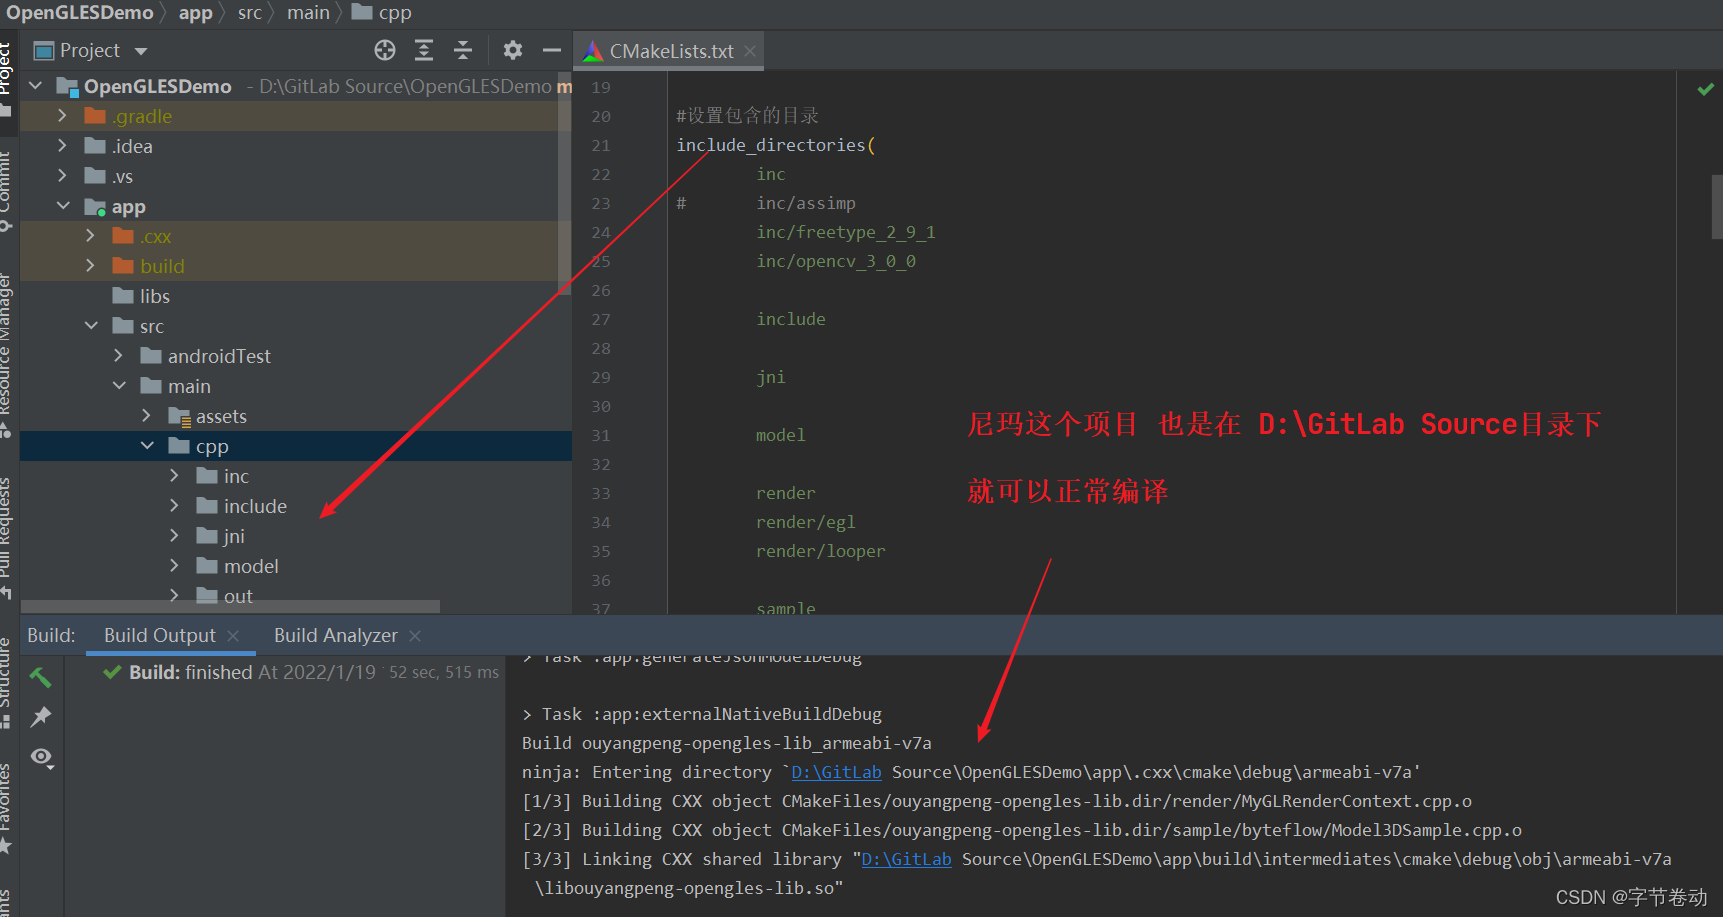Click the green inspection checkmark in editor
Viewport: 1723px width, 917px height.
(1706, 89)
